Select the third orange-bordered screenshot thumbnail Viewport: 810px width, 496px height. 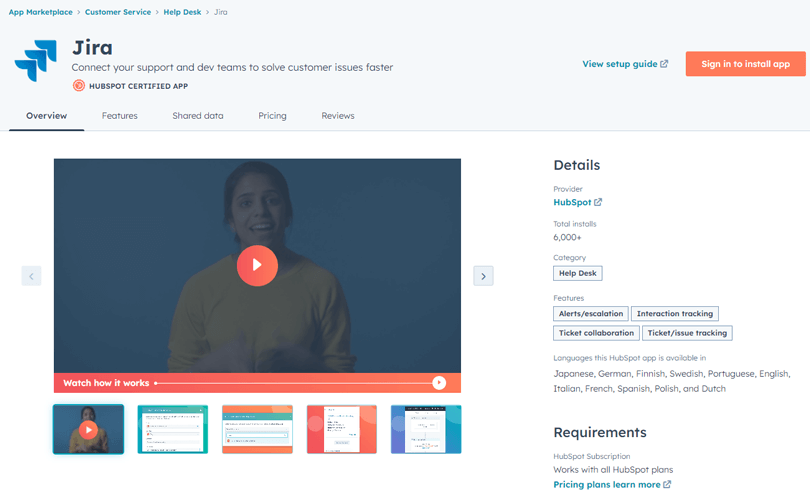pyautogui.click(x=257, y=429)
